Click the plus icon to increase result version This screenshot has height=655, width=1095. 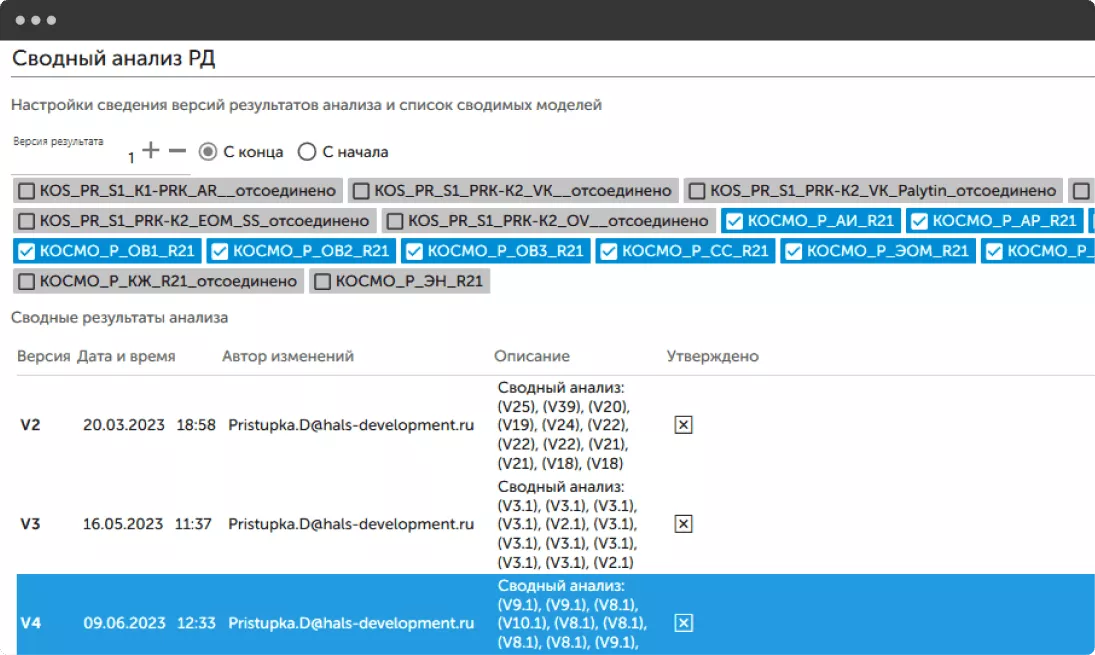click(x=151, y=151)
